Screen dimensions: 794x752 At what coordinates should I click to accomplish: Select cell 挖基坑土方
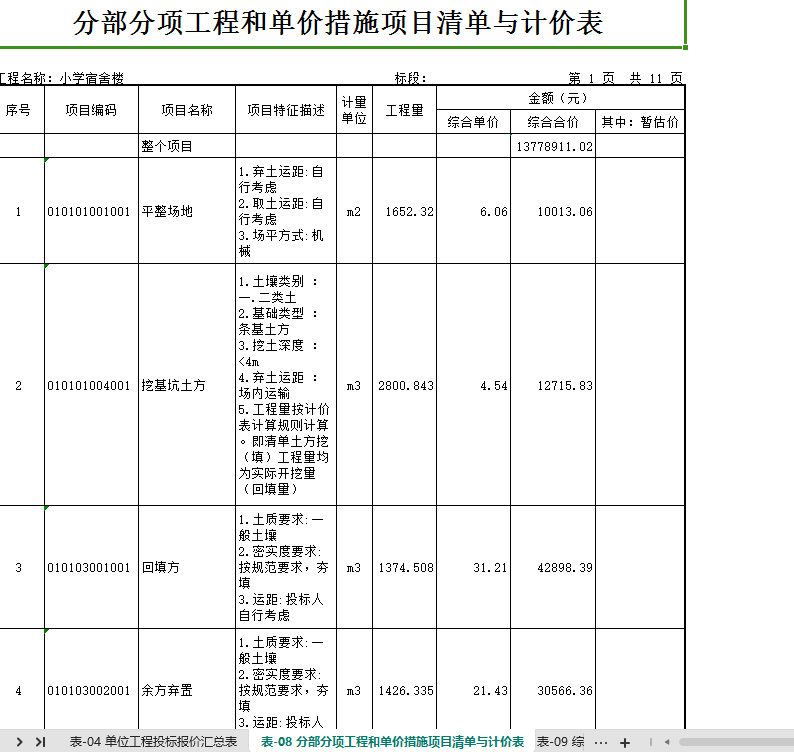coord(187,385)
